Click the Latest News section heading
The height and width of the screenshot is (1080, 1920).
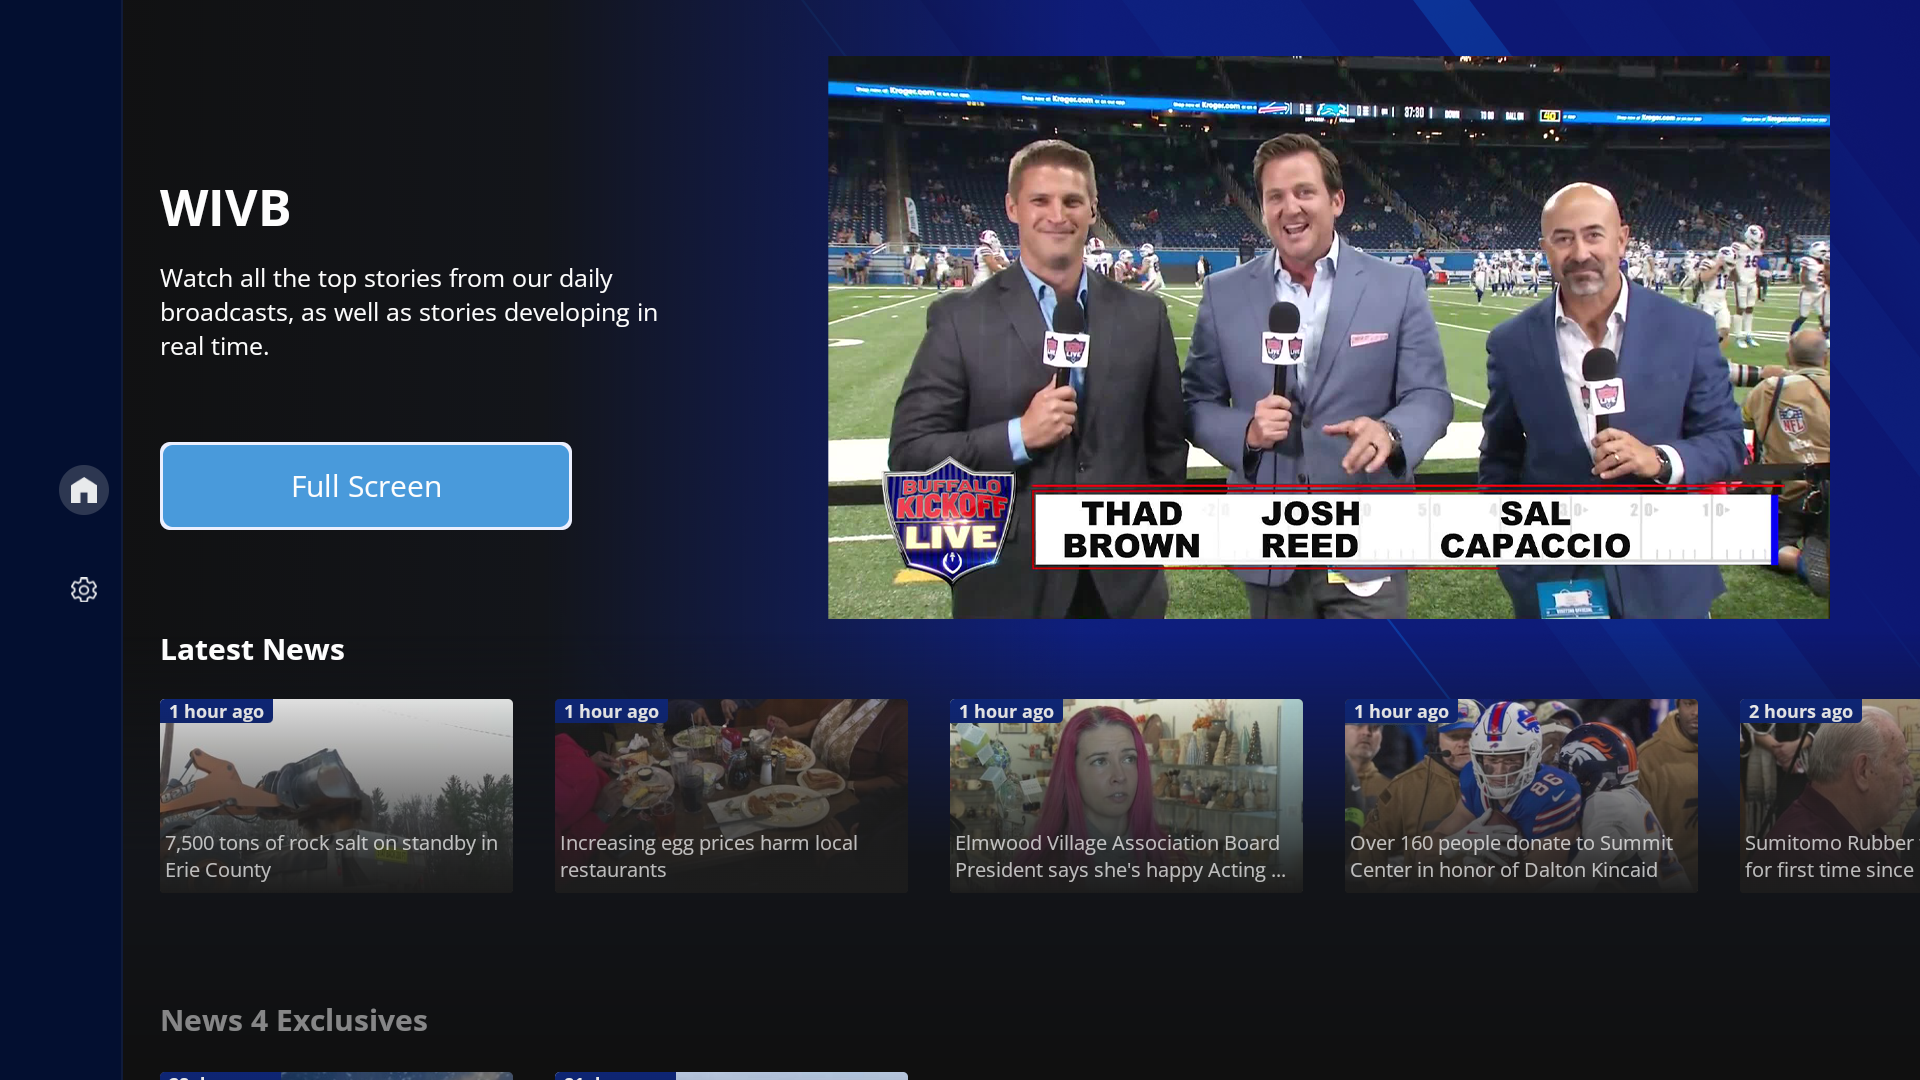click(x=252, y=650)
